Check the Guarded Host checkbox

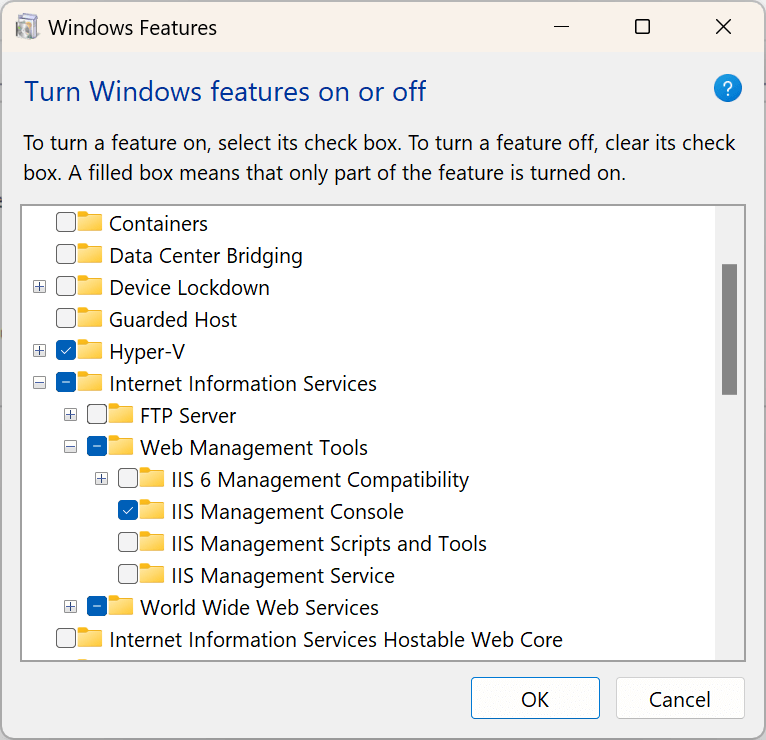click(x=66, y=318)
